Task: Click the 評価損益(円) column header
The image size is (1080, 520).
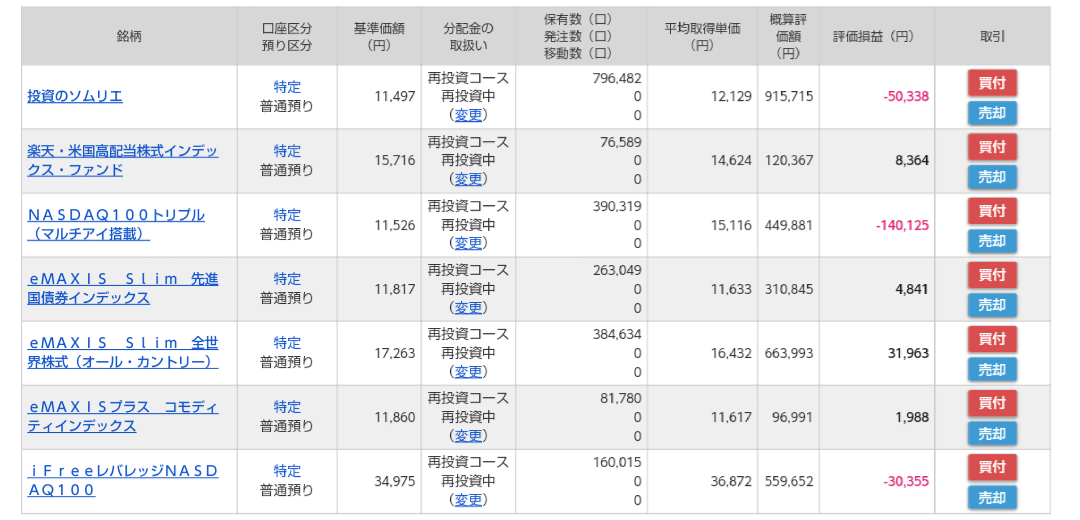Action: tap(877, 37)
